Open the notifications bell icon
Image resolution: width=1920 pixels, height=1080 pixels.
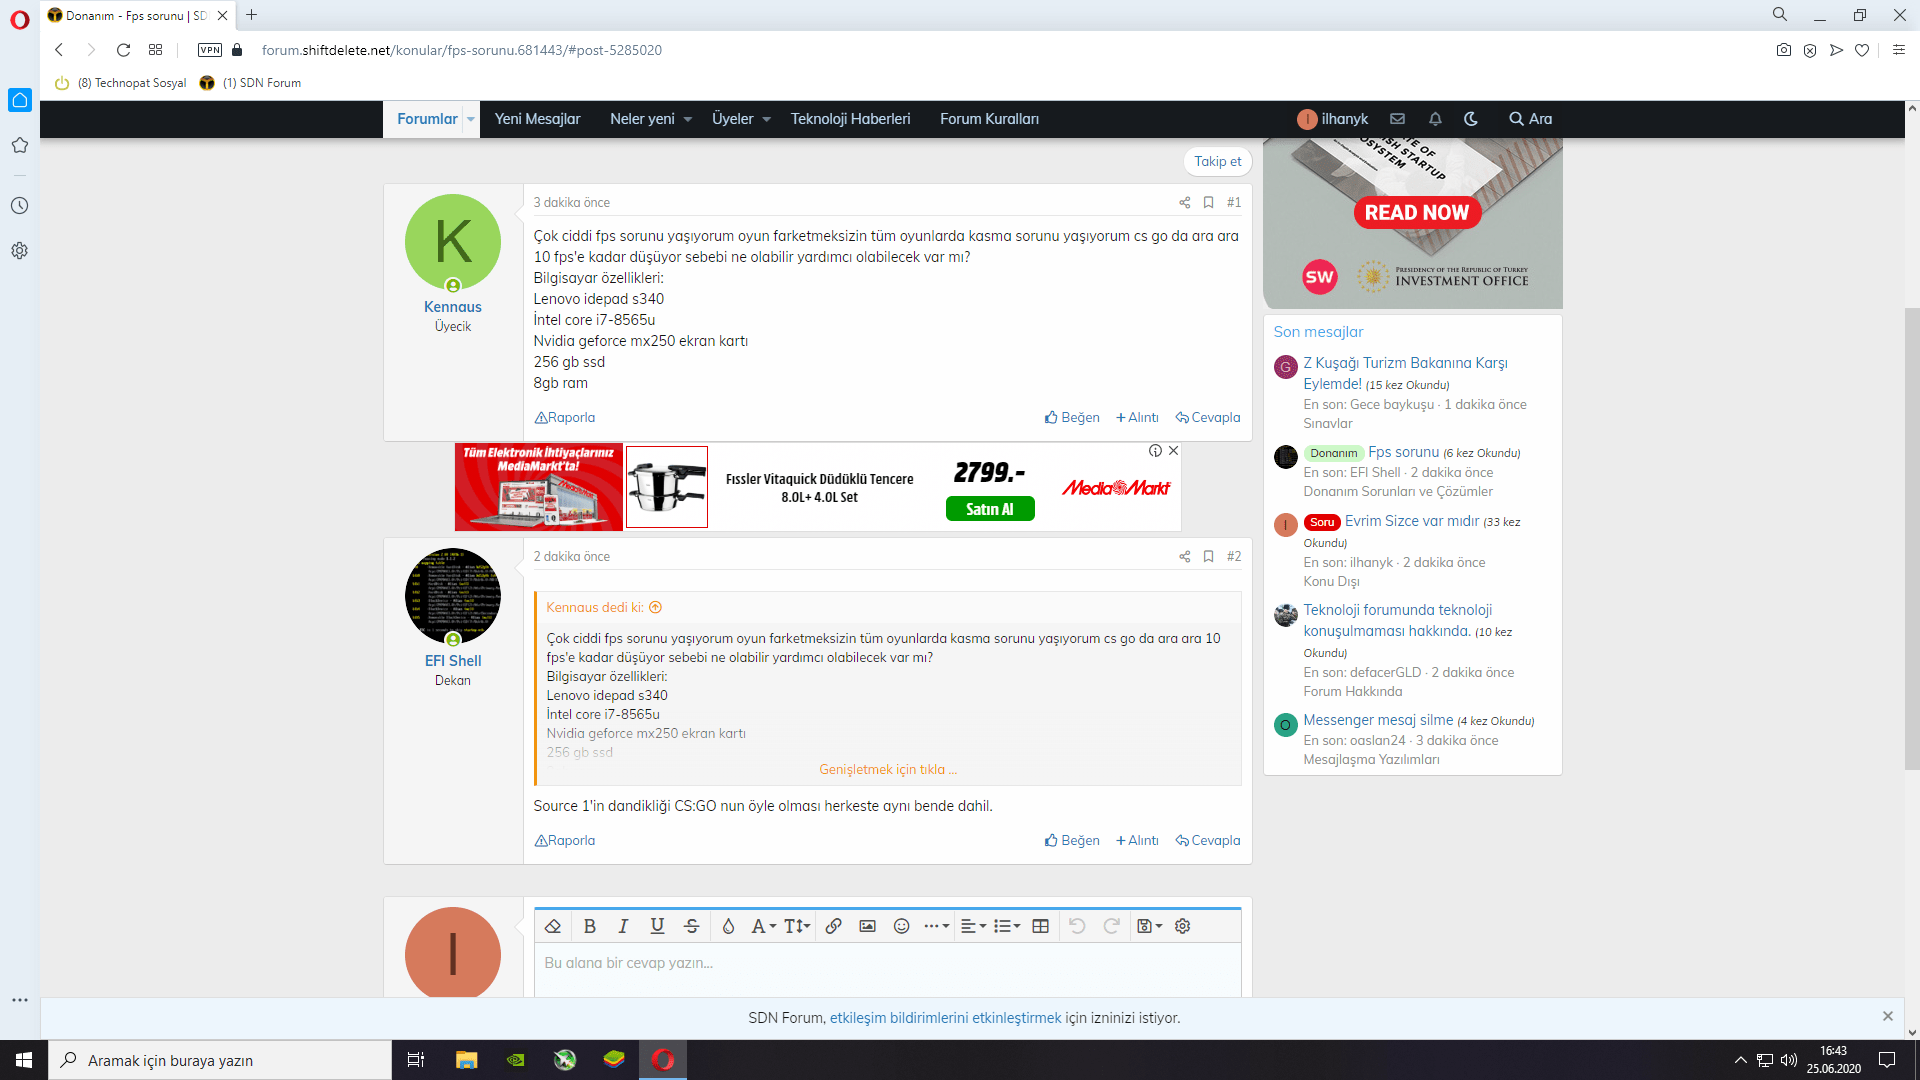click(x=1435, y=119)
